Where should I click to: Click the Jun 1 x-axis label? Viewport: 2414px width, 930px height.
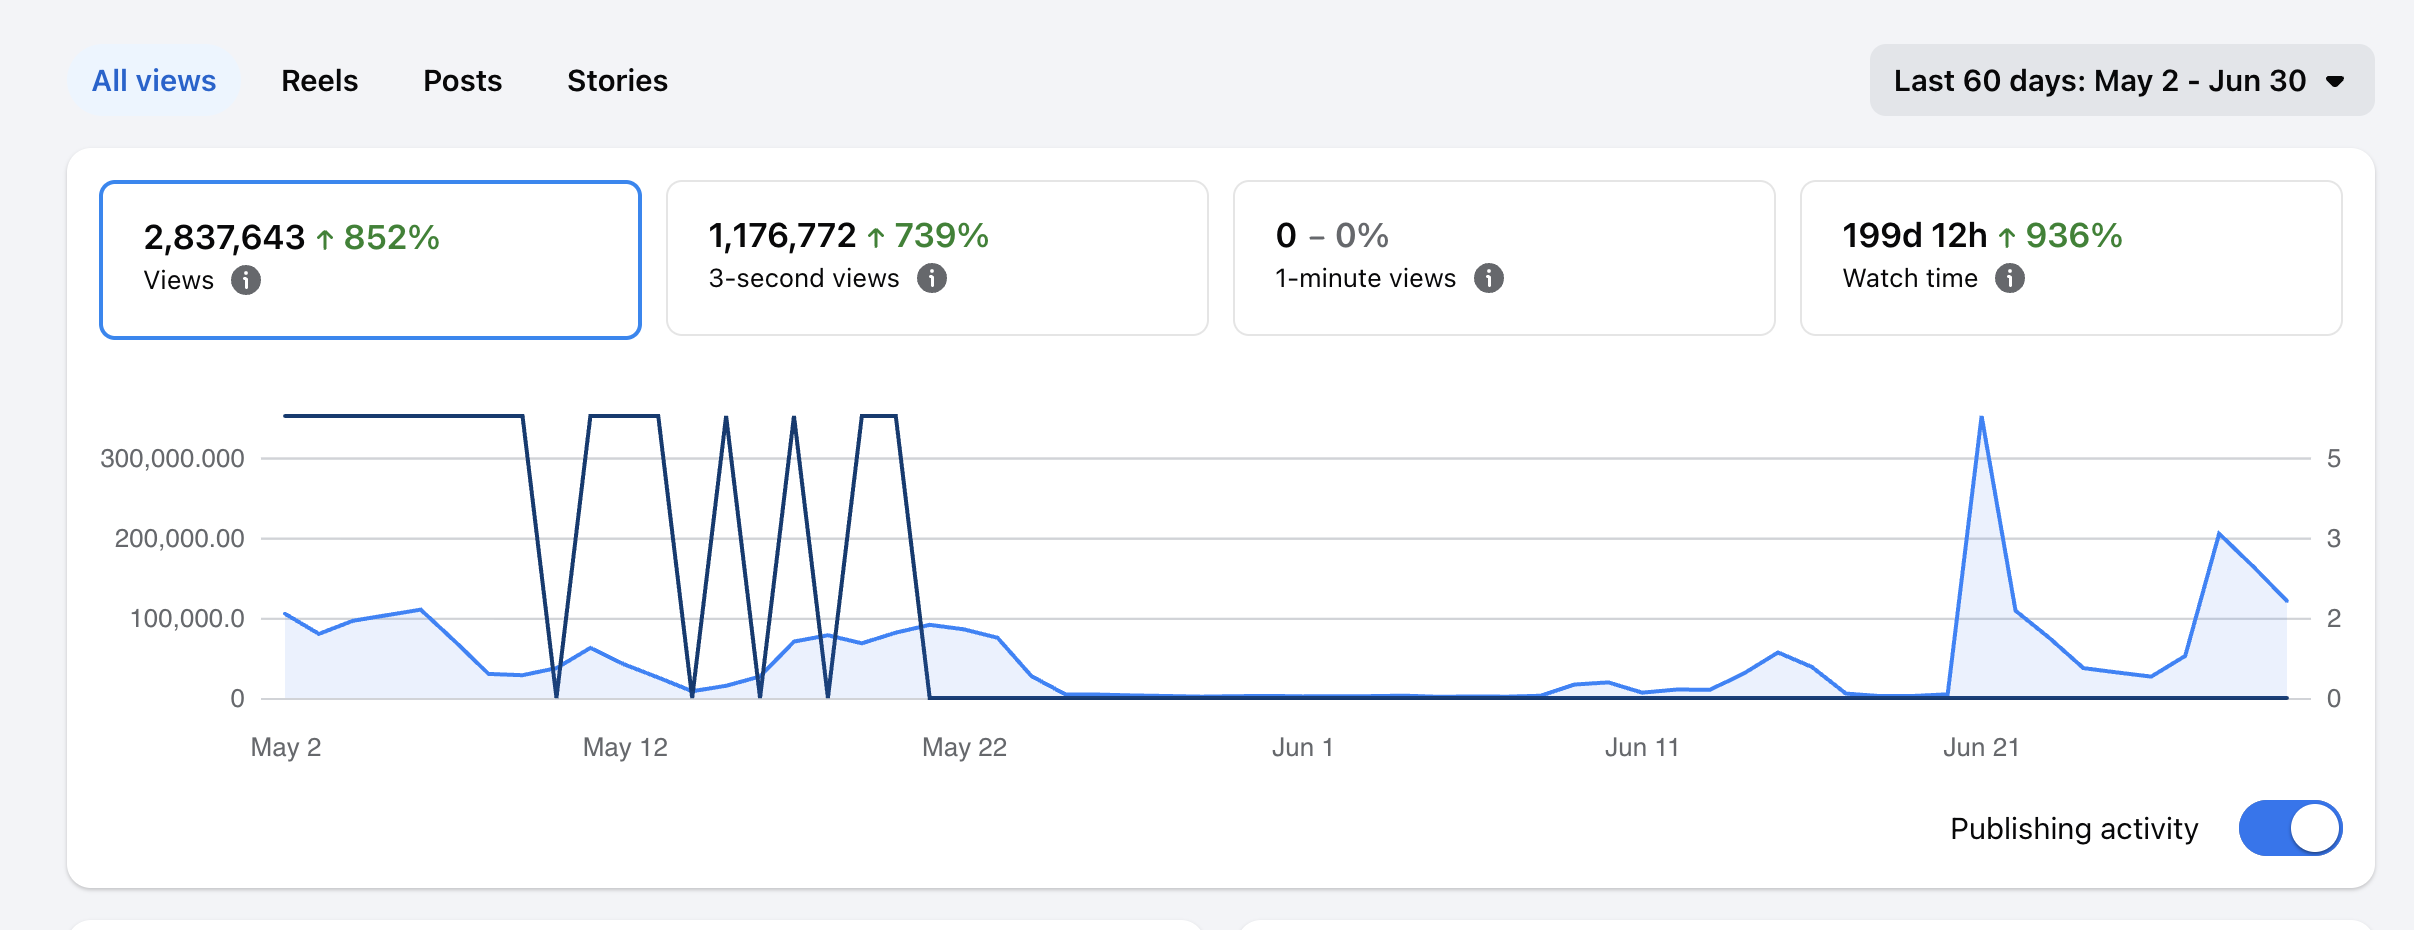pyautogui.click(x=1302, y=747)
